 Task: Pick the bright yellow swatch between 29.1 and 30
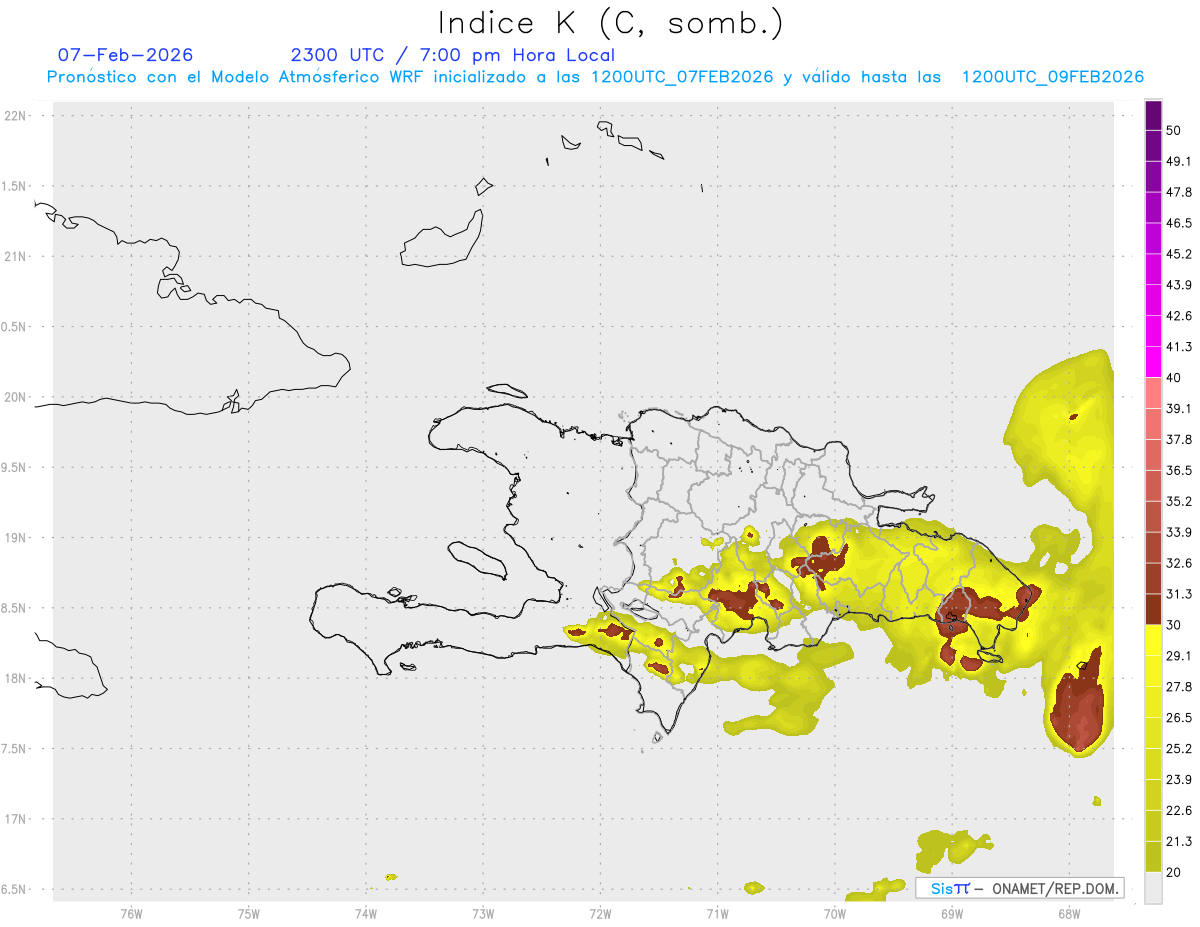tap(1154, 641)
